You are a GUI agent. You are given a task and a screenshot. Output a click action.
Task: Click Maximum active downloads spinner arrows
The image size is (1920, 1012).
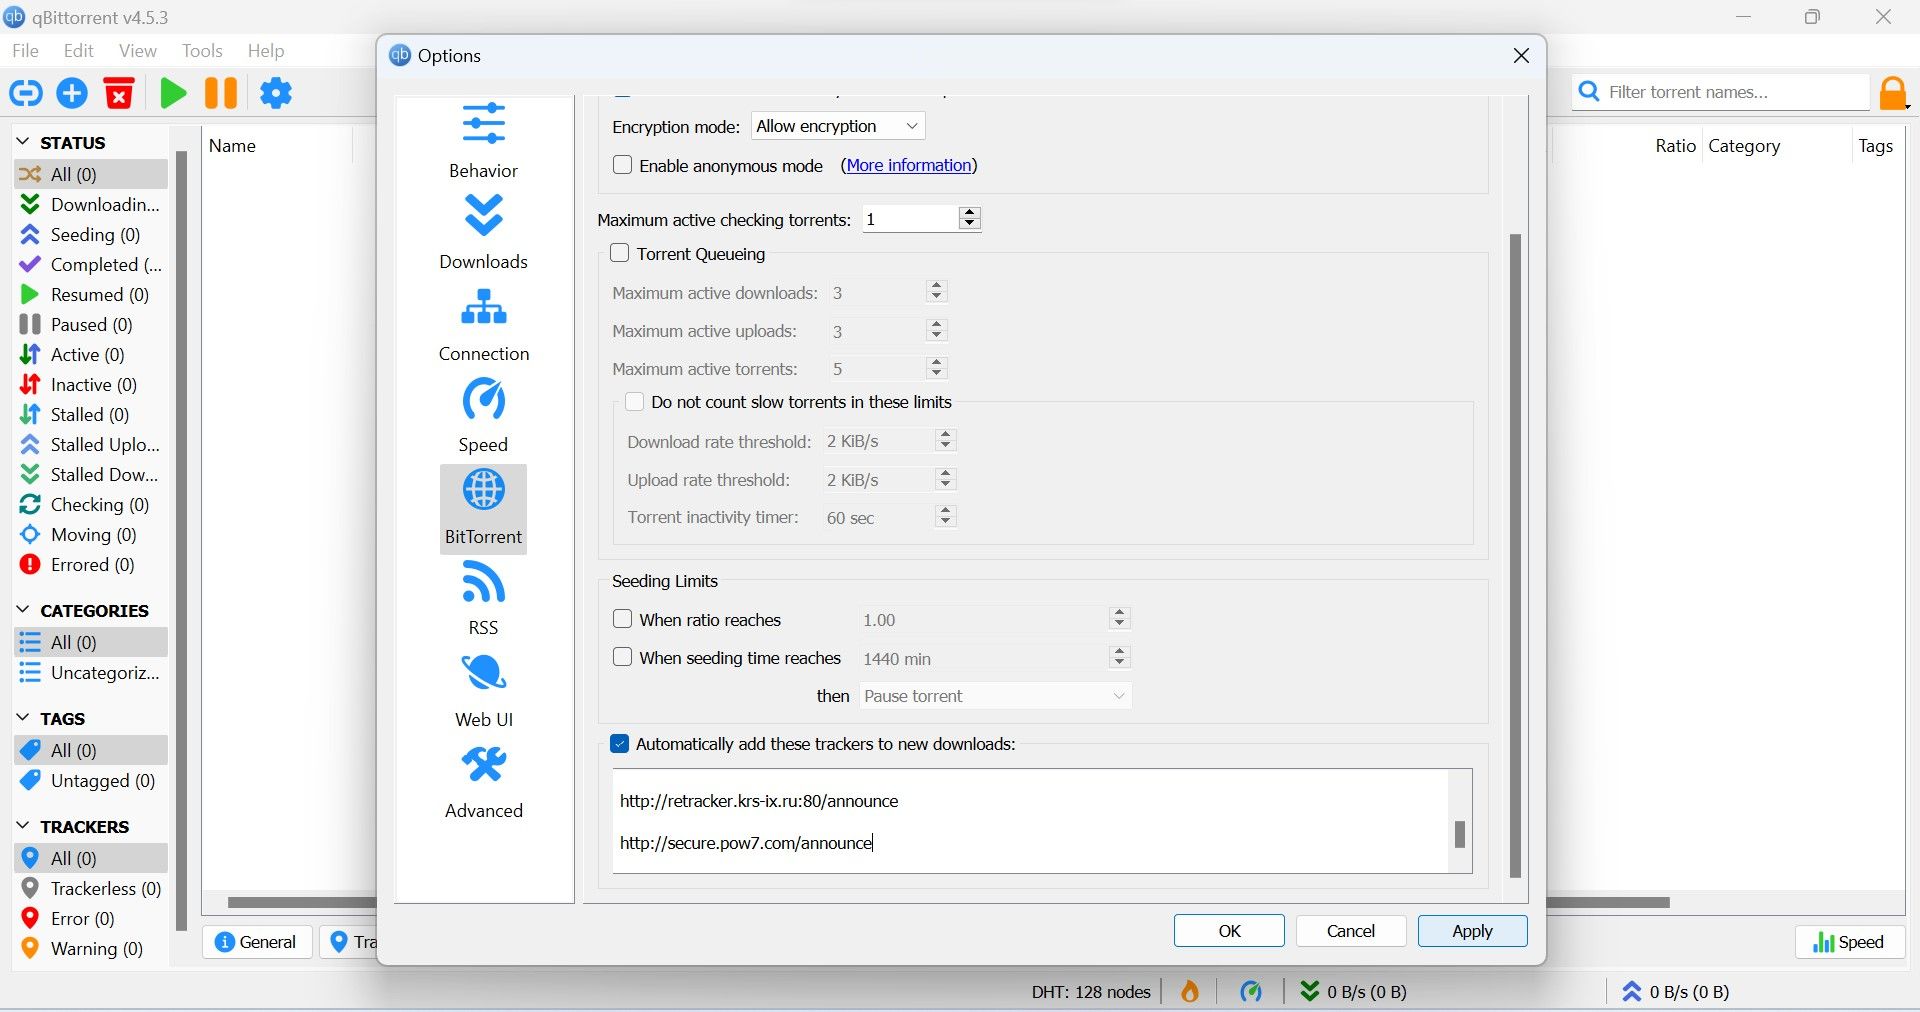pos(936,291)
